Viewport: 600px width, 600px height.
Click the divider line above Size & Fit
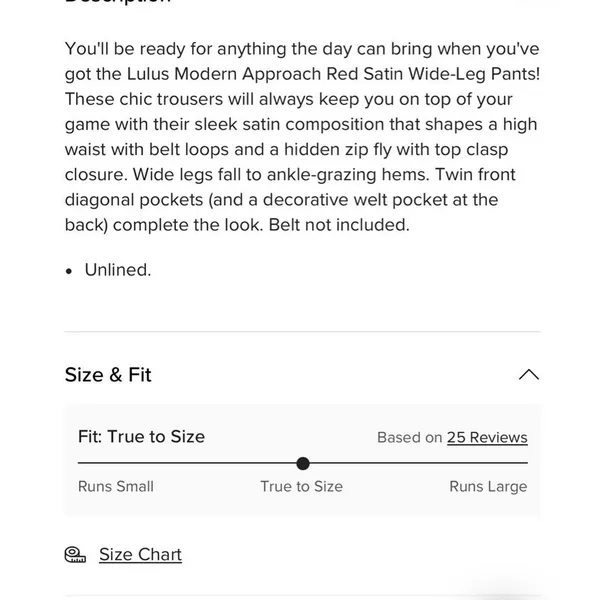coord(302,331)
